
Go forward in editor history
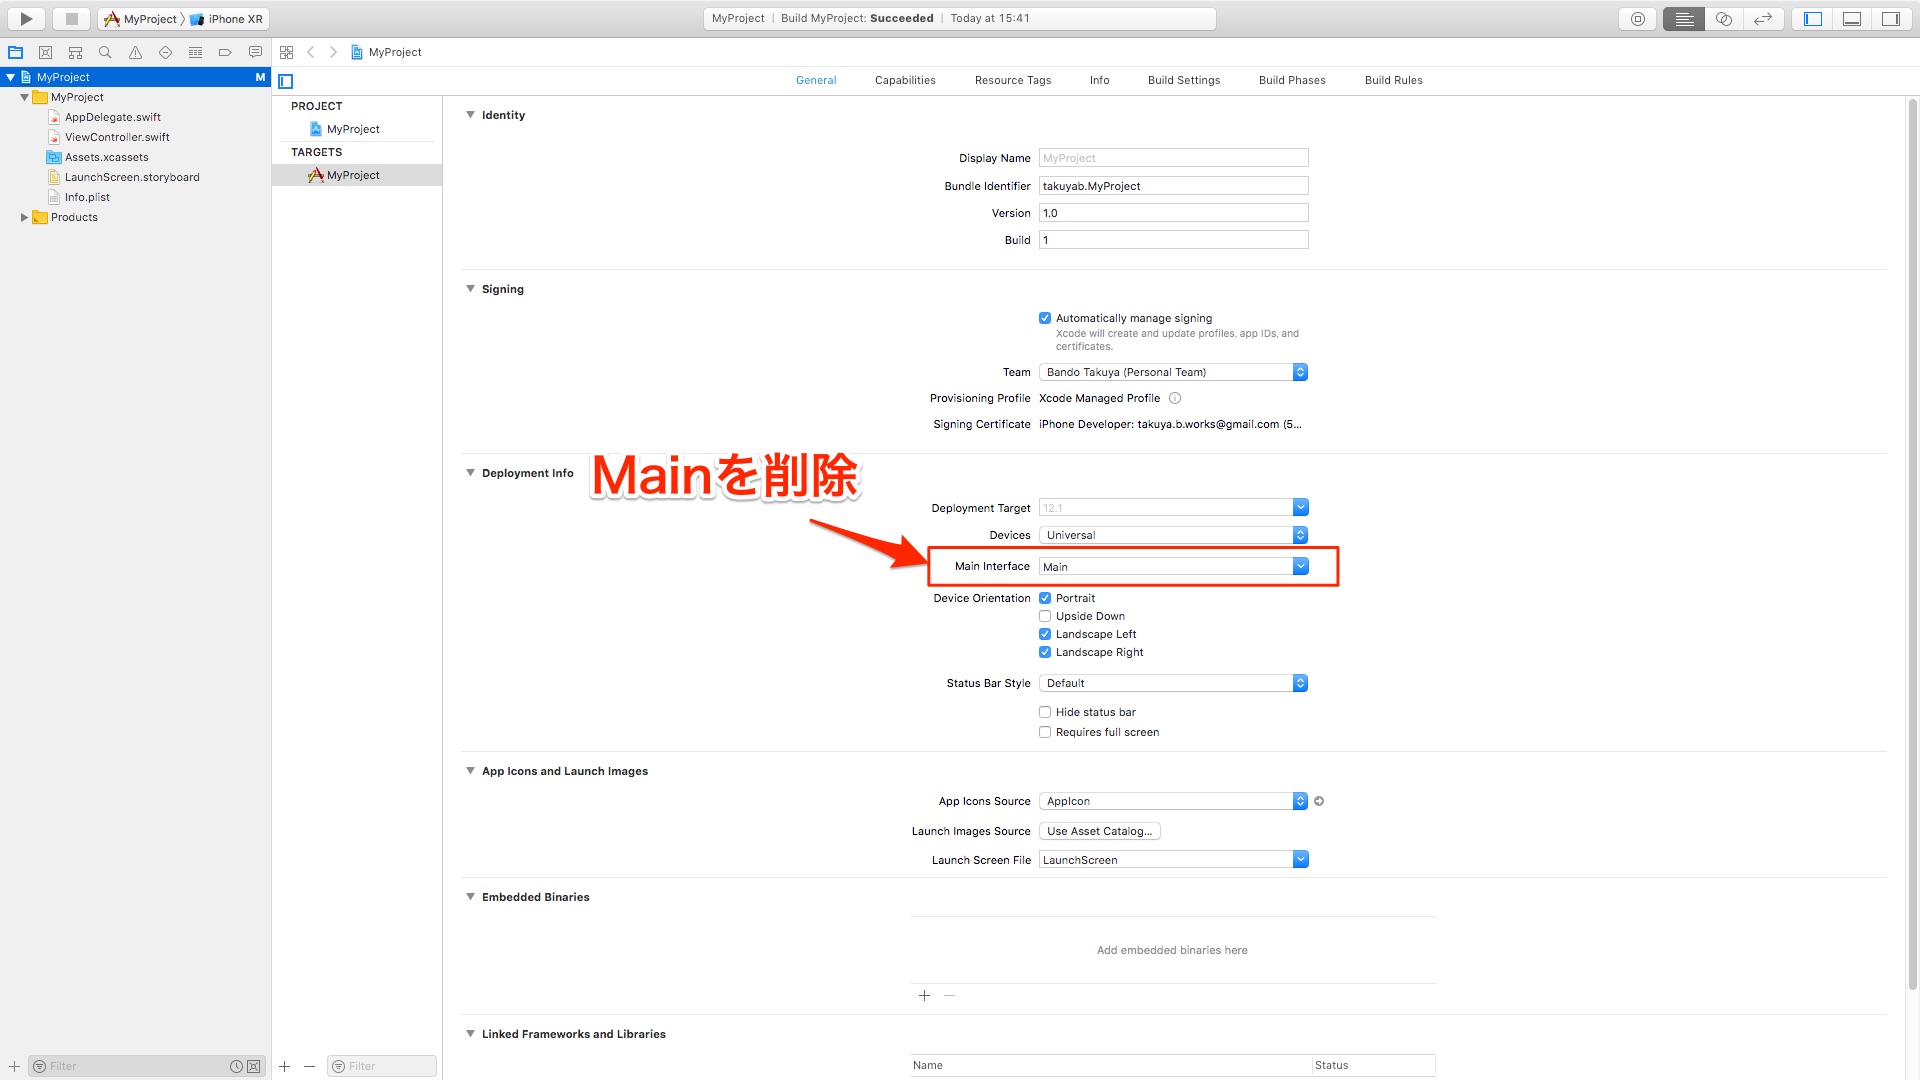333,52
